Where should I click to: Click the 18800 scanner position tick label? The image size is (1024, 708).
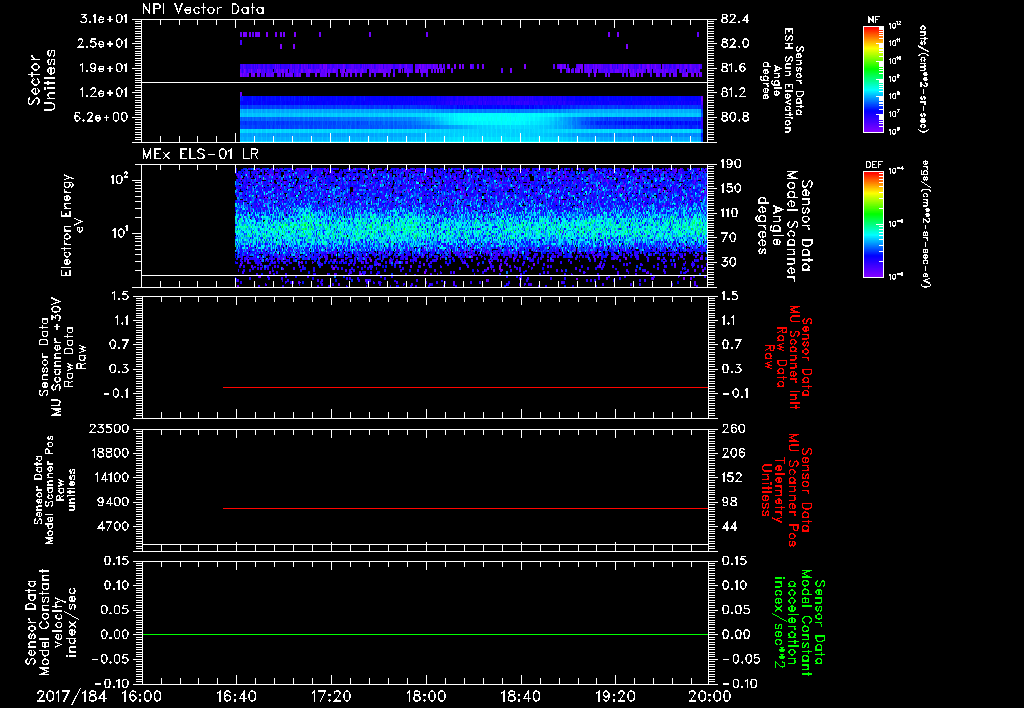110,453
